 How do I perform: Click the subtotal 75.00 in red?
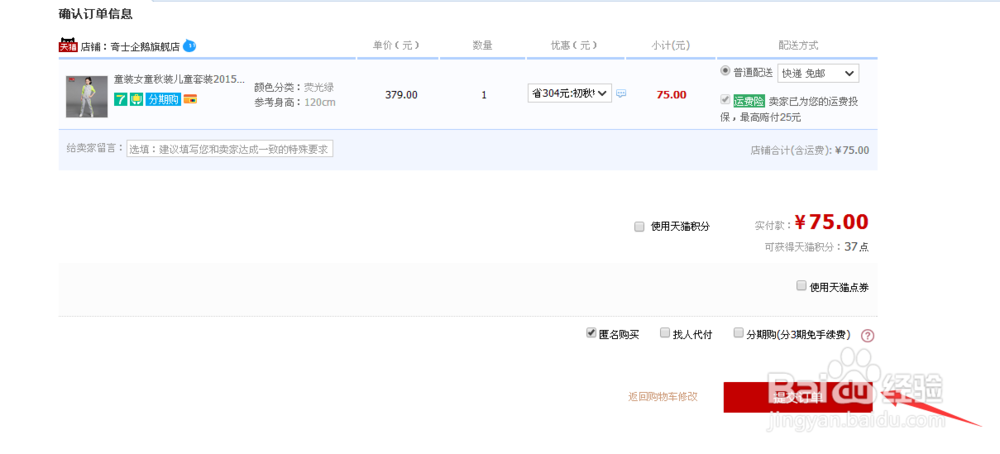[671, 95]
